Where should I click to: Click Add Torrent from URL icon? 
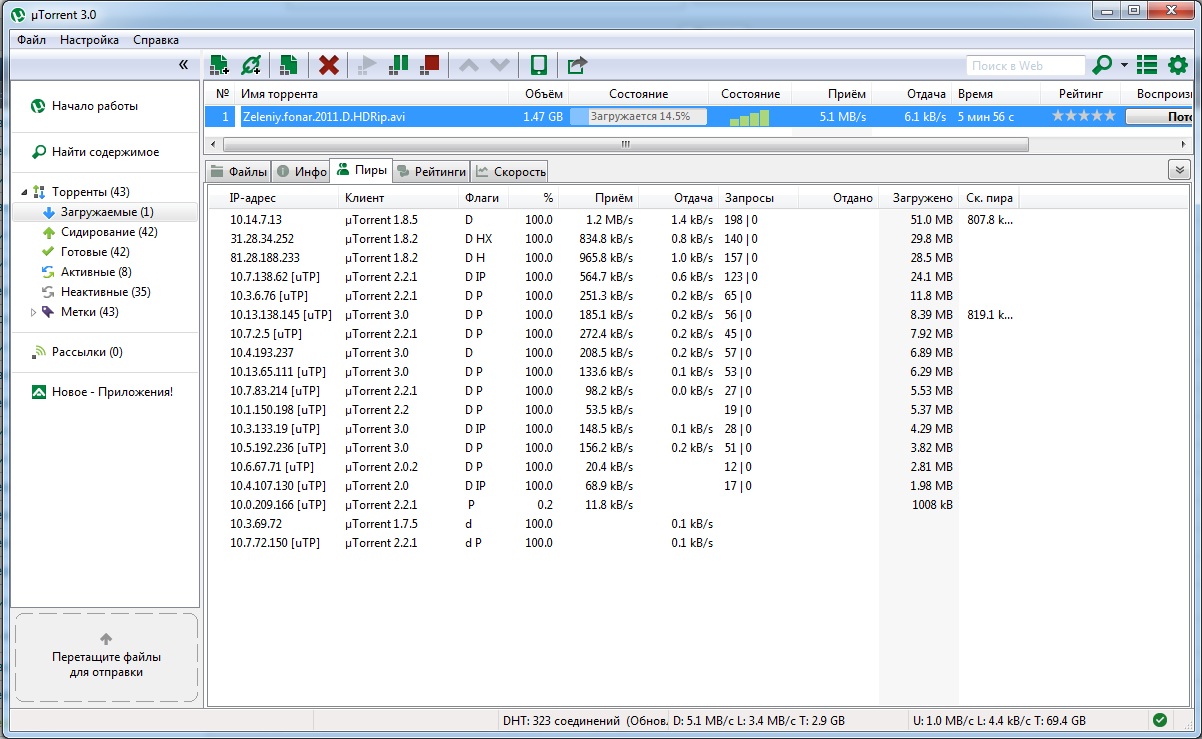pyautogui.click(x=251, y=65)
